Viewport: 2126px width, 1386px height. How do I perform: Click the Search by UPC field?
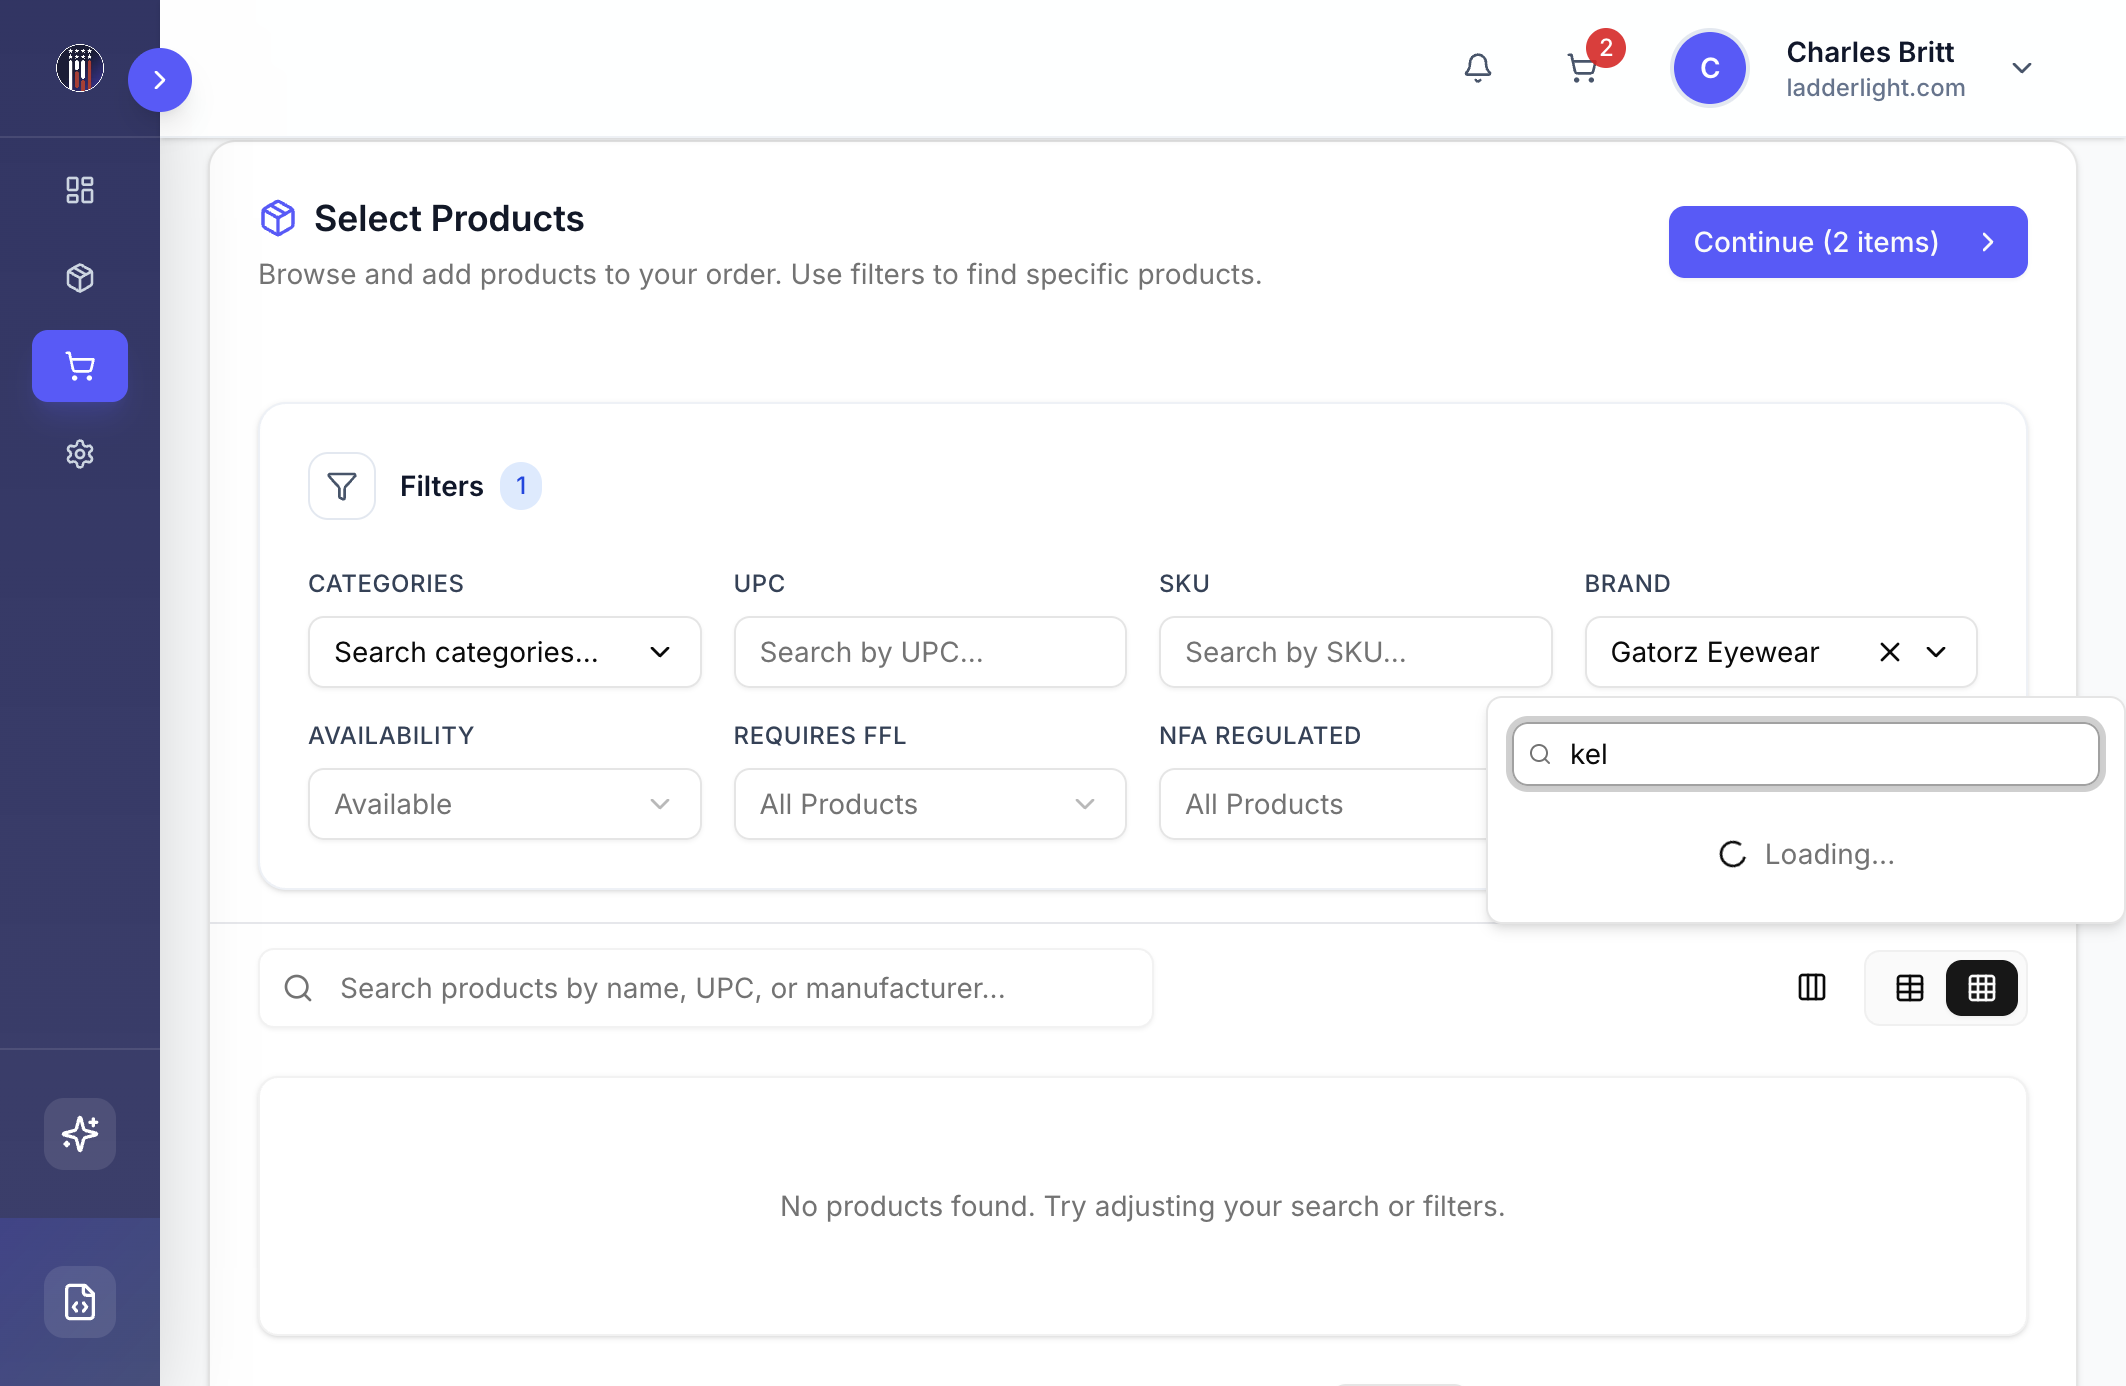tap(930, 652)
